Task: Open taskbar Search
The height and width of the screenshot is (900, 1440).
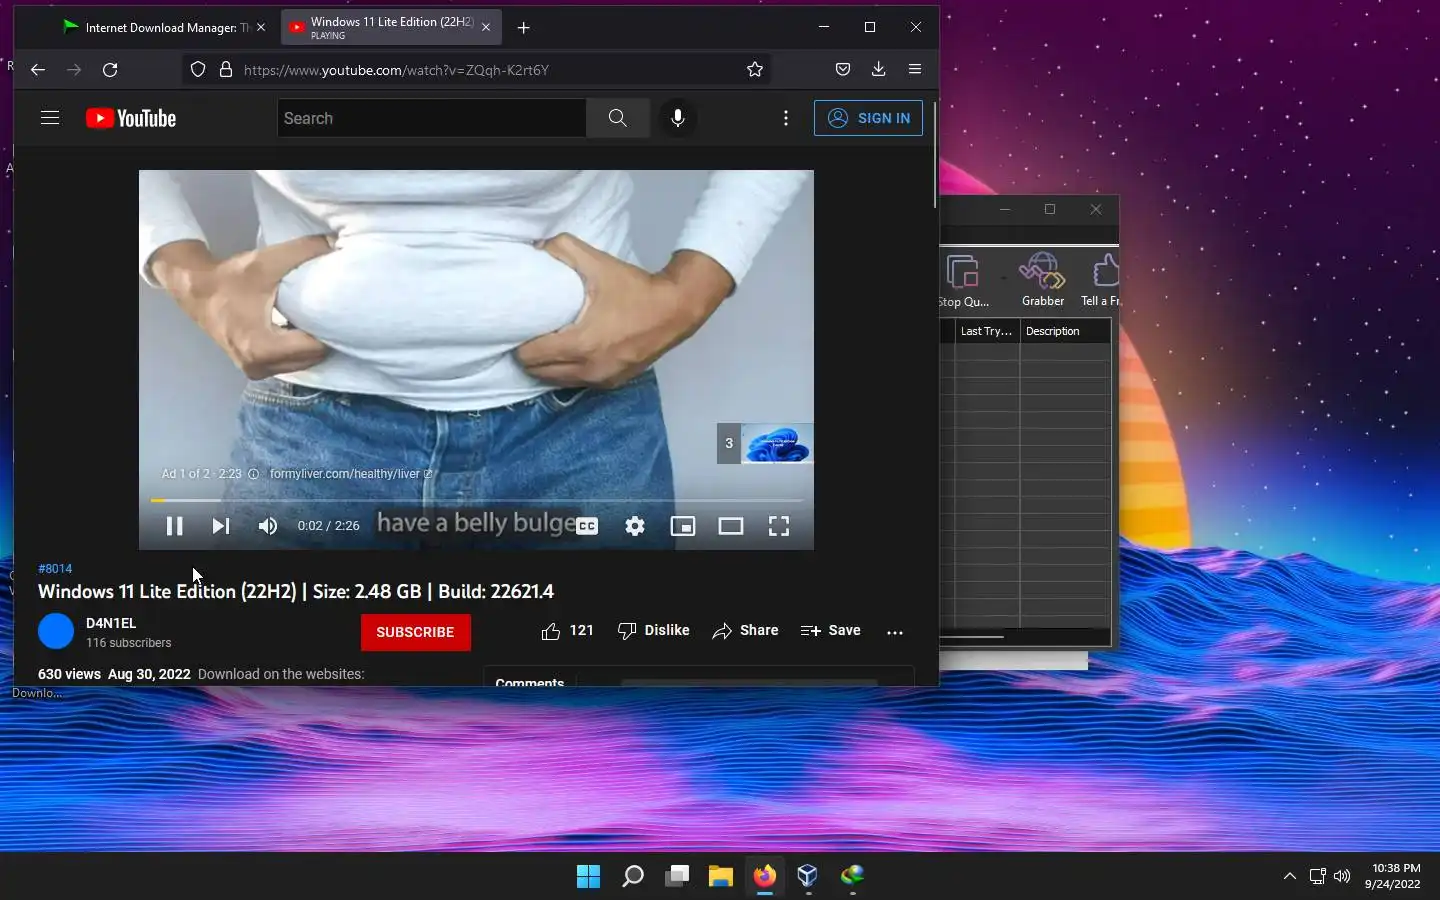Action: click(x=633, y=876)
